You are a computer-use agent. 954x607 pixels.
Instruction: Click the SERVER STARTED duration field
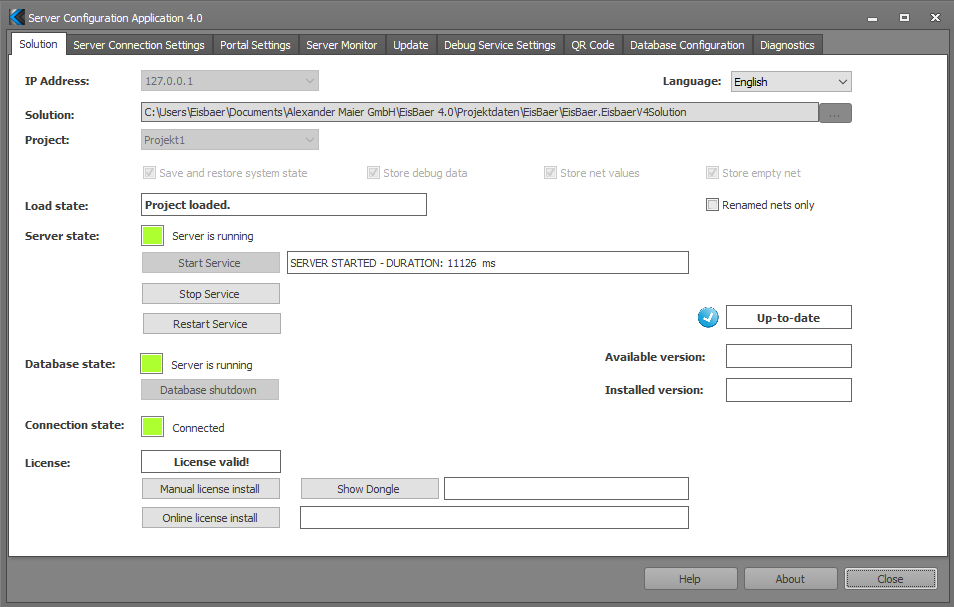pos(488,263)
